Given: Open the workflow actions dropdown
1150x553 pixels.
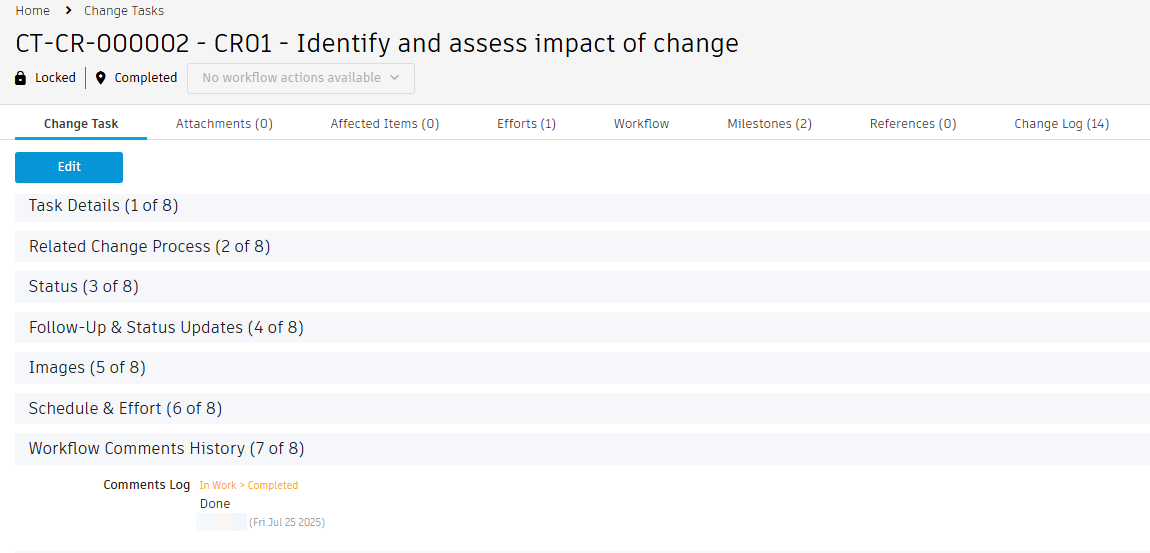Looking at the screenshot, I should click(x=300, y=78).
